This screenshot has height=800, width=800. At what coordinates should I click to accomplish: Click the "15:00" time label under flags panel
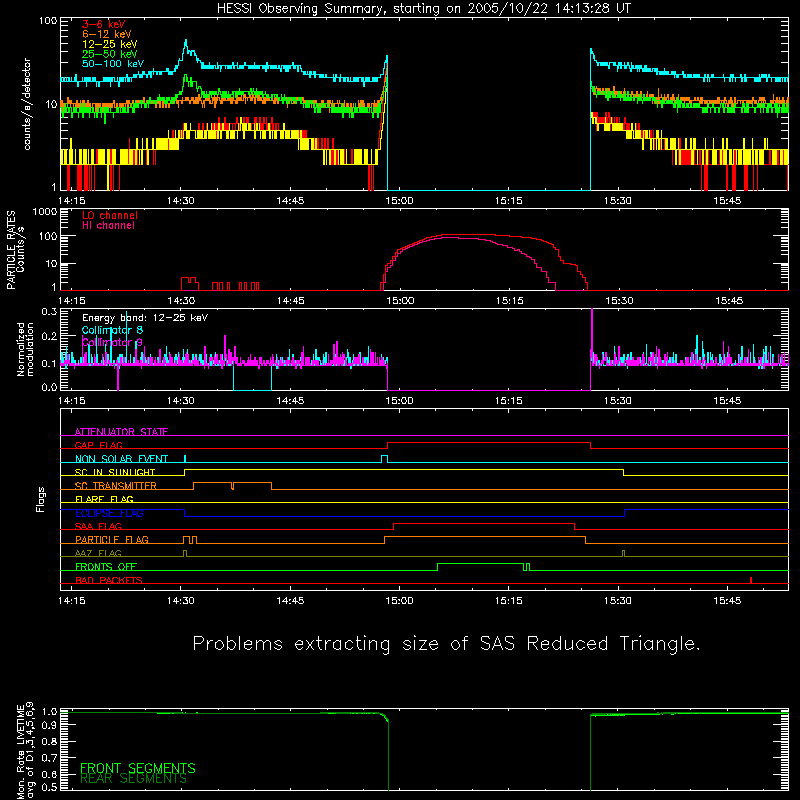399,601
